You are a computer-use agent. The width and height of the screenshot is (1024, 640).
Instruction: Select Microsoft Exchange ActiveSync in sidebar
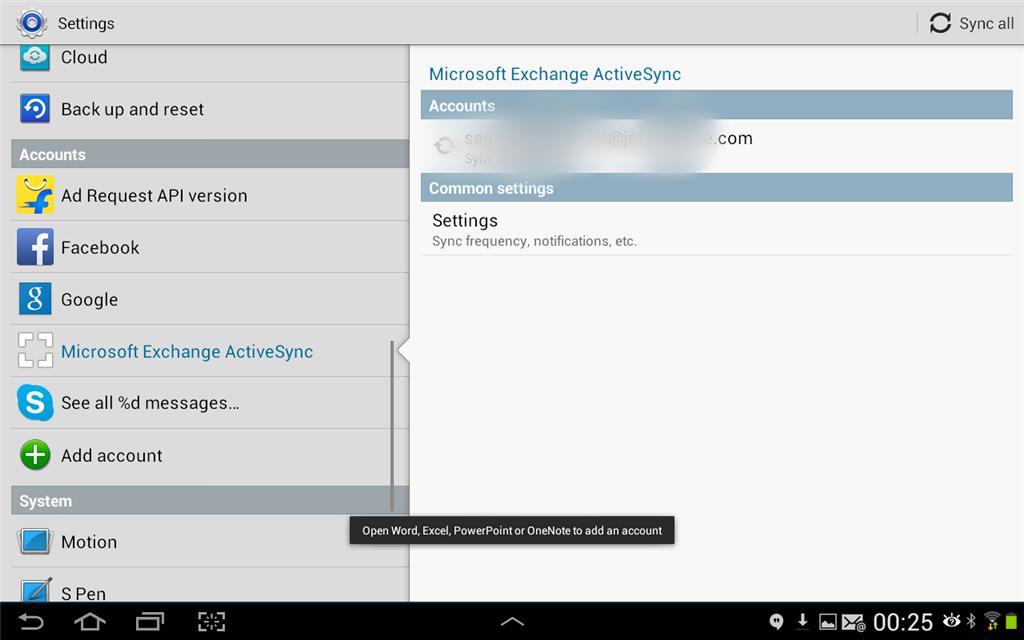(x=210, y=351)
